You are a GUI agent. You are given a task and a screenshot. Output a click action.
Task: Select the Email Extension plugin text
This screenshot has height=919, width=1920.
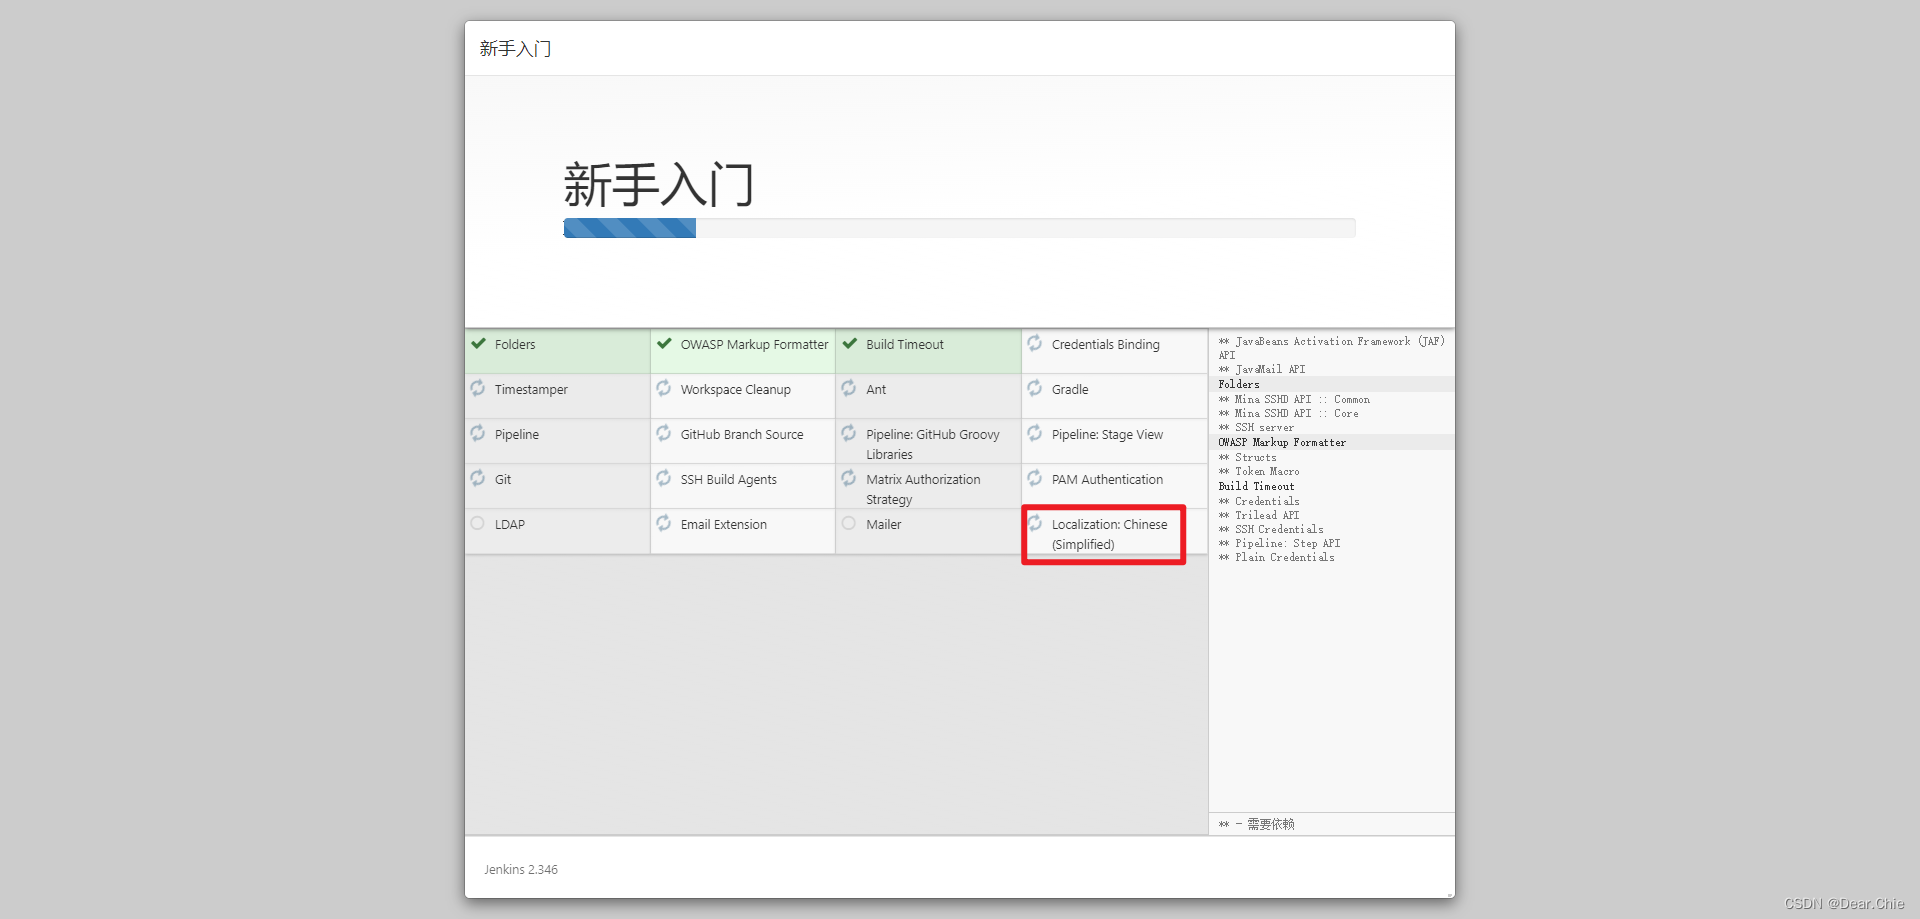[x=724, y=525]
